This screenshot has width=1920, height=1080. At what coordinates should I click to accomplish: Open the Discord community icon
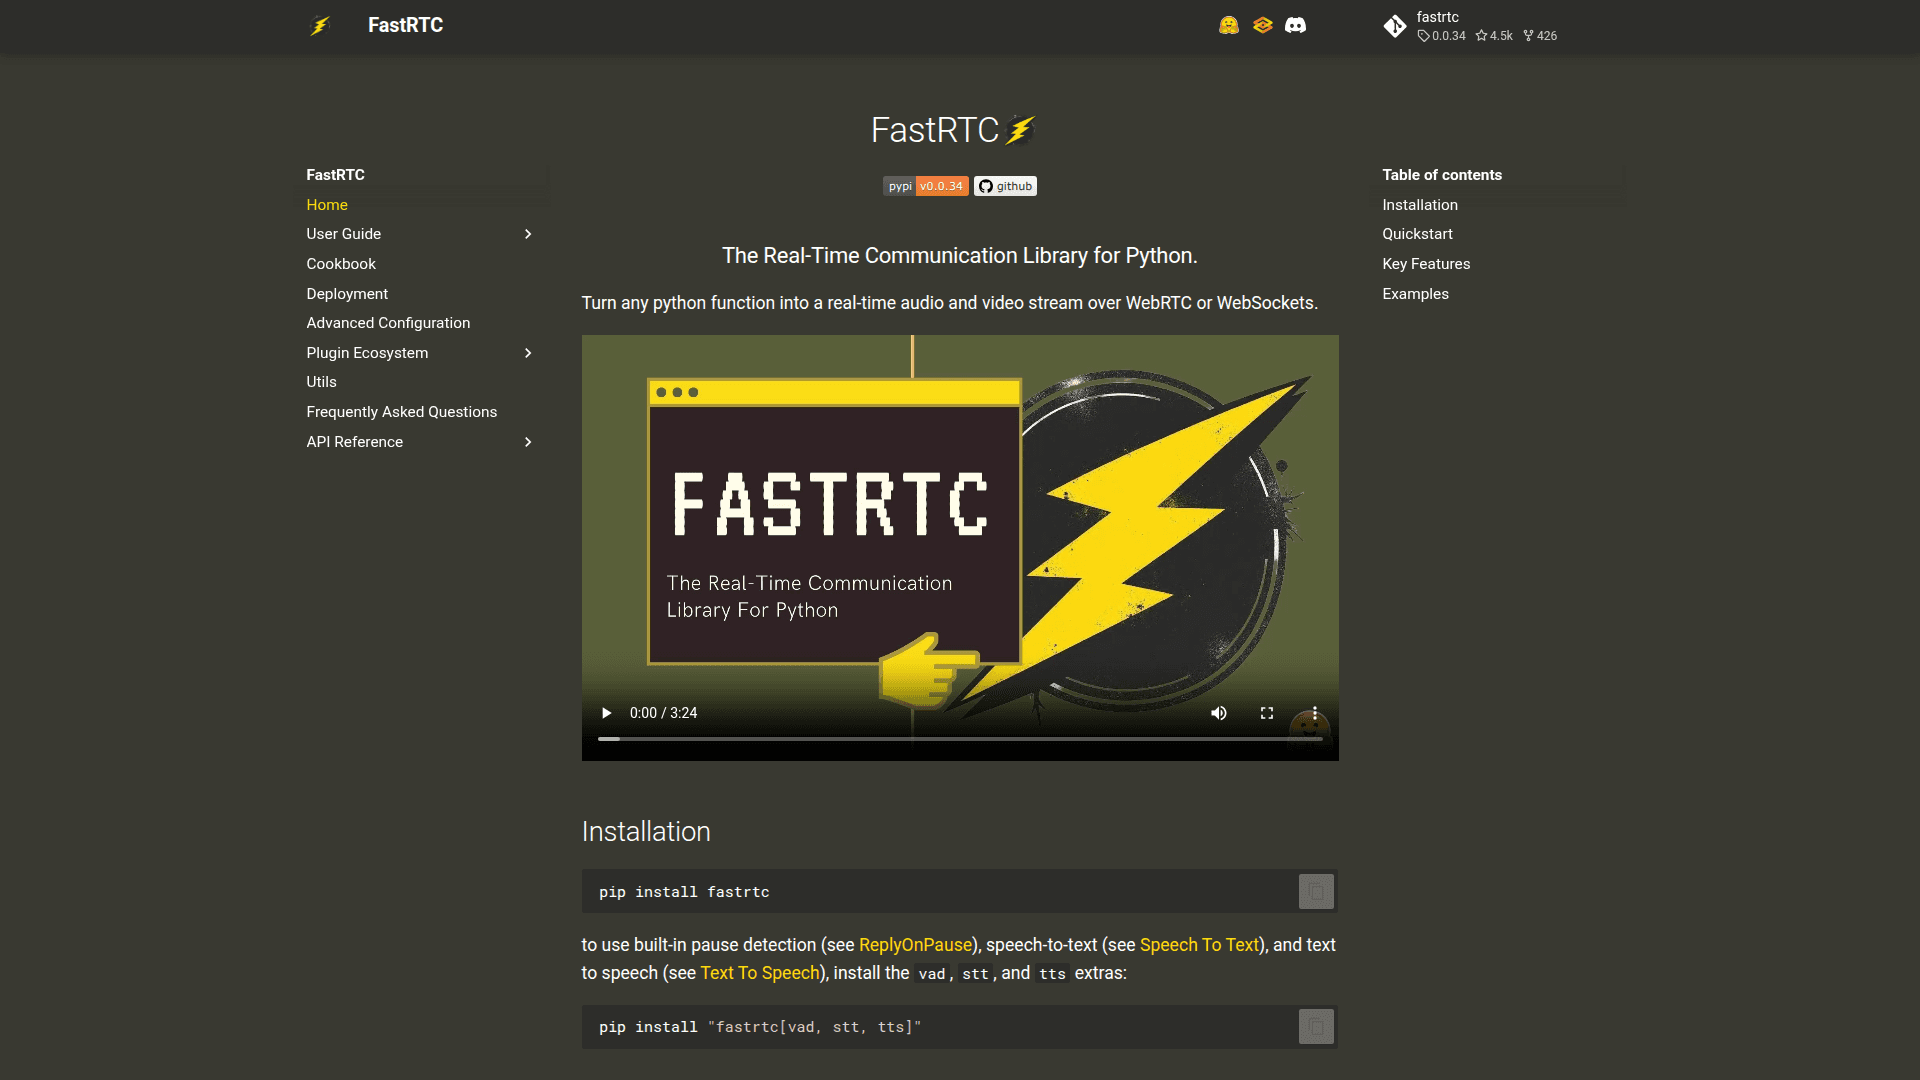point(1297,24)
